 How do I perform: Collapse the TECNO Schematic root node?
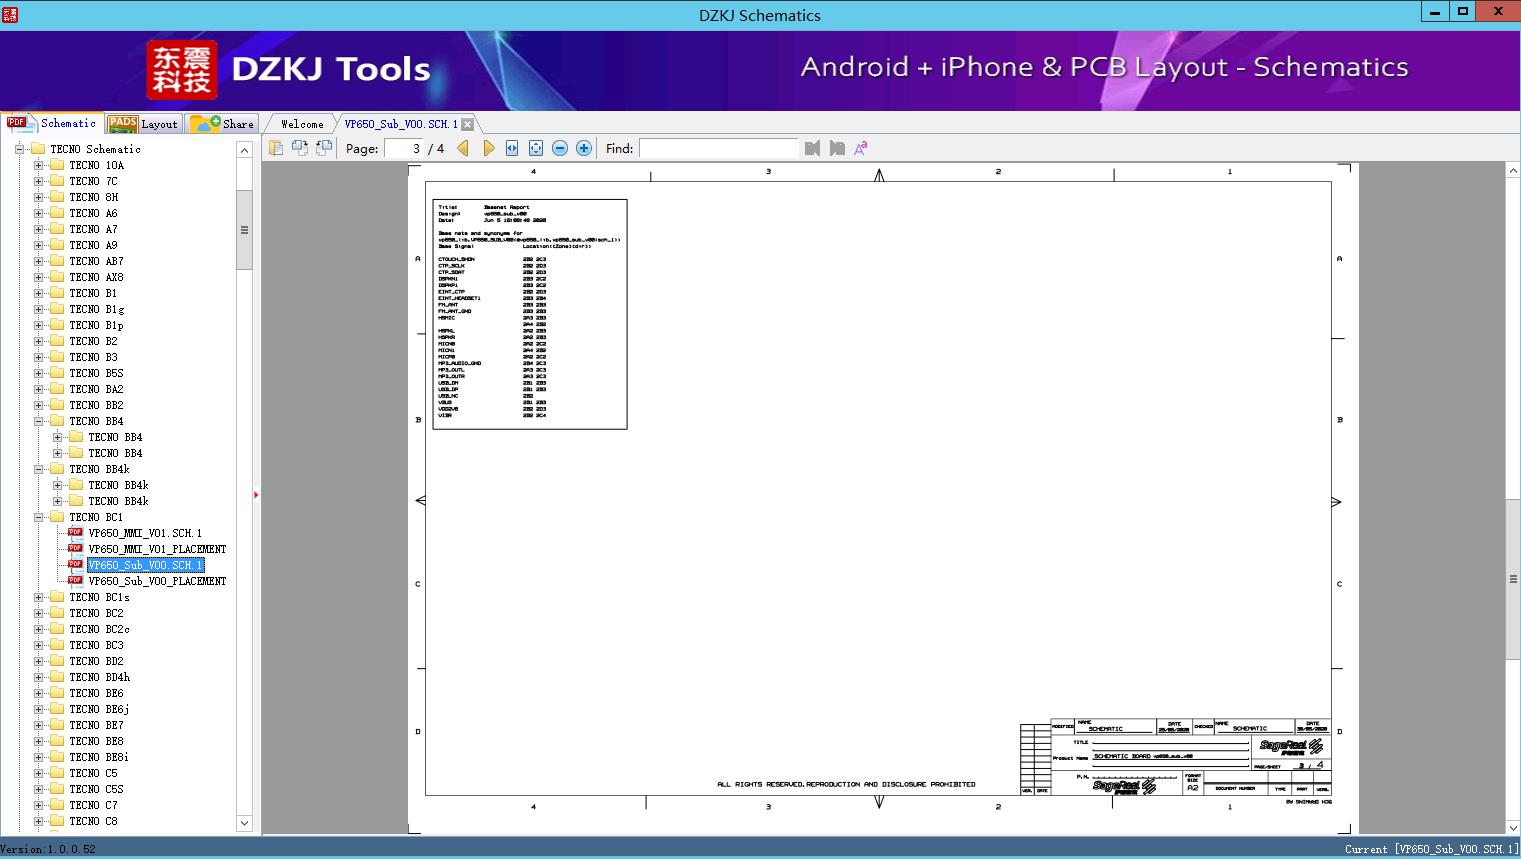(x=20, y=149)
